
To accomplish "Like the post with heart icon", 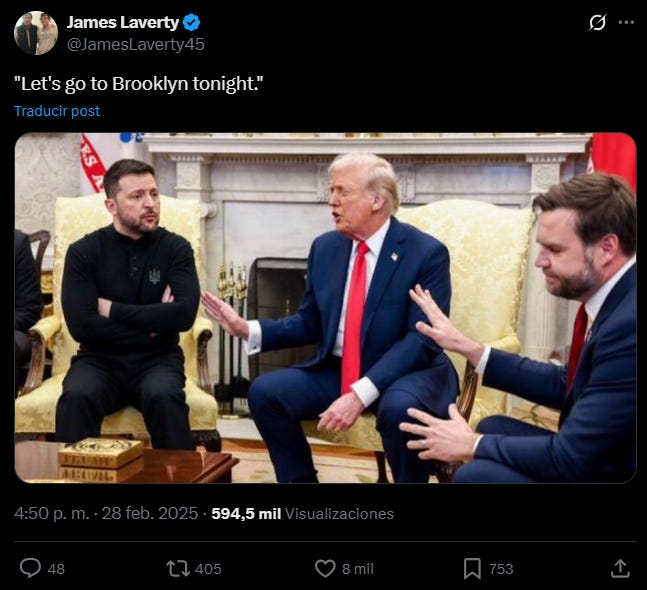I will tap(325, 569).
